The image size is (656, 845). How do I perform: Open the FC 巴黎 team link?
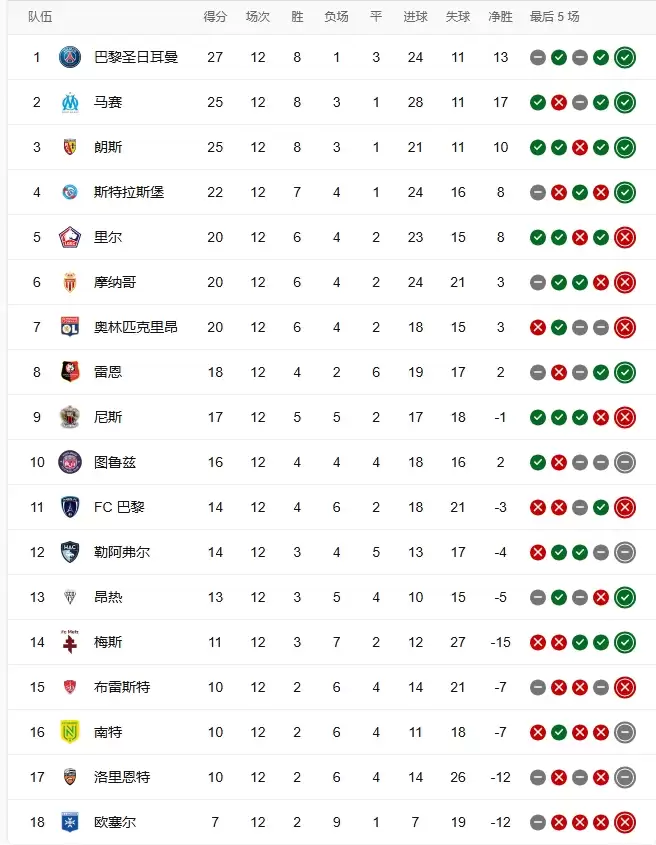[119, 507]
